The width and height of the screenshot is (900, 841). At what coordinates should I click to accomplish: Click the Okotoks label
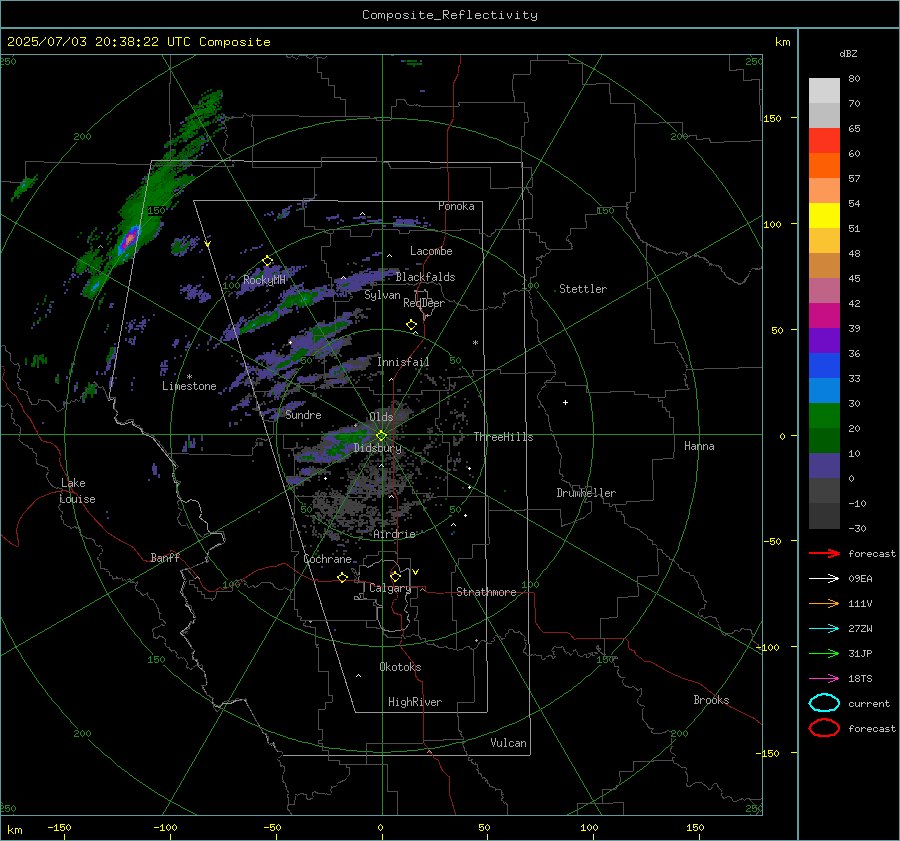(x=400, y=667)
